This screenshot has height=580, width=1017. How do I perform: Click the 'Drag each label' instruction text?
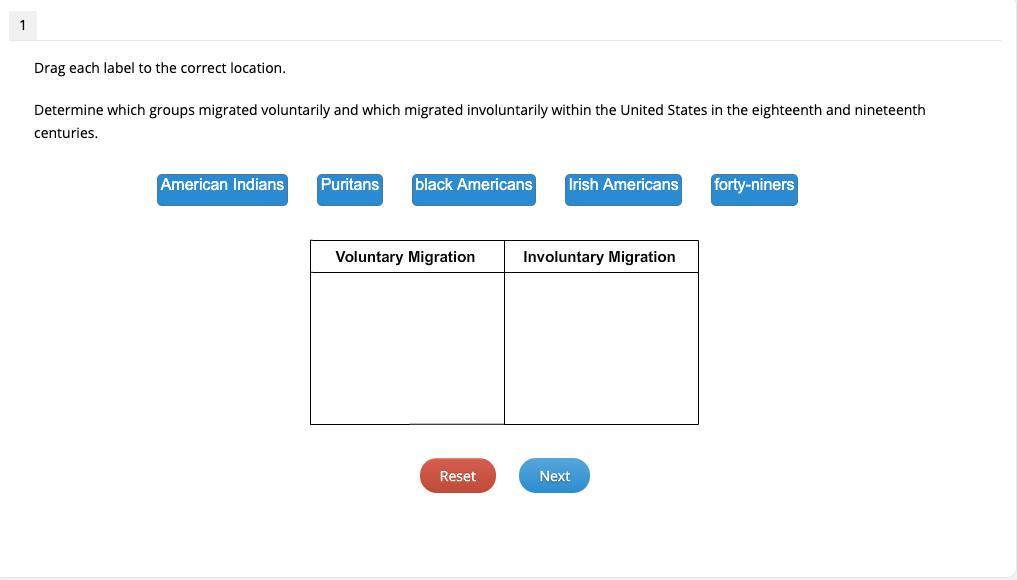160,68
